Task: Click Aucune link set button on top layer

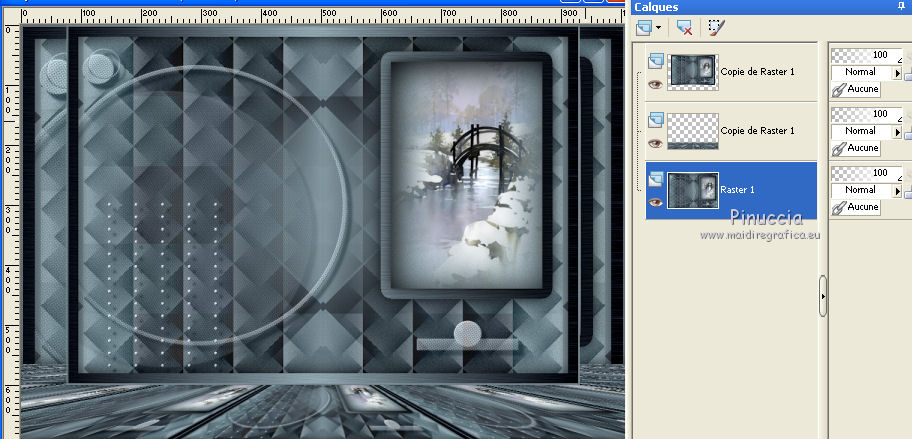Action: [x=856, y=90]
